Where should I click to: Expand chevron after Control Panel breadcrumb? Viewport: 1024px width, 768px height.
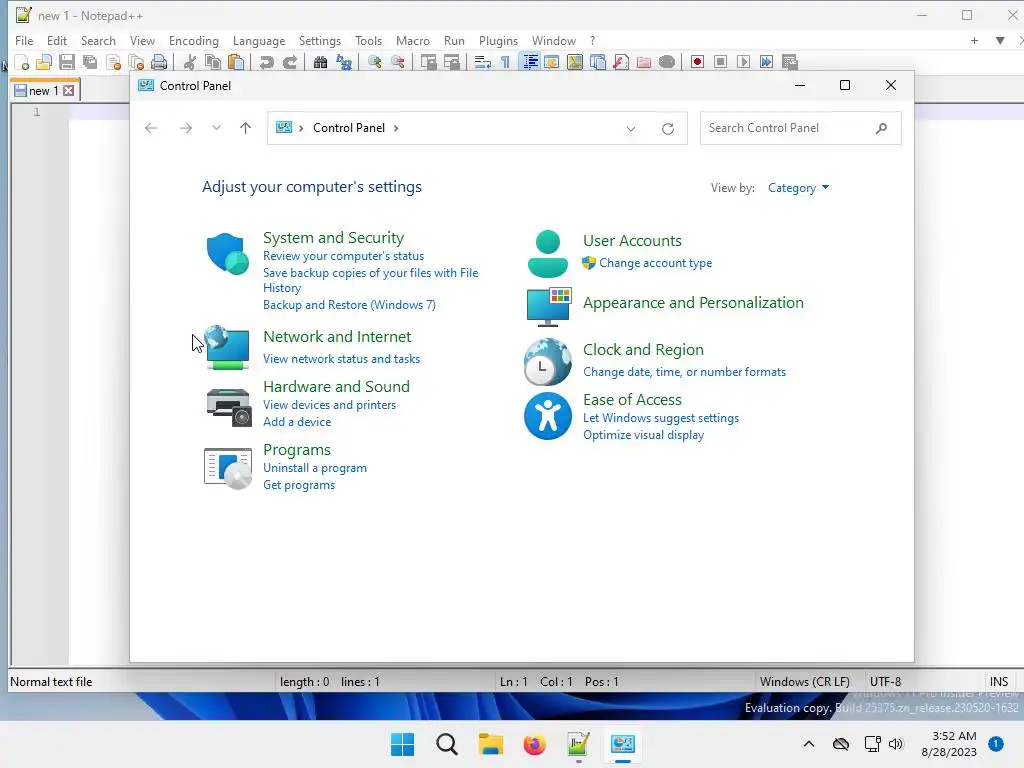point(396,128)
